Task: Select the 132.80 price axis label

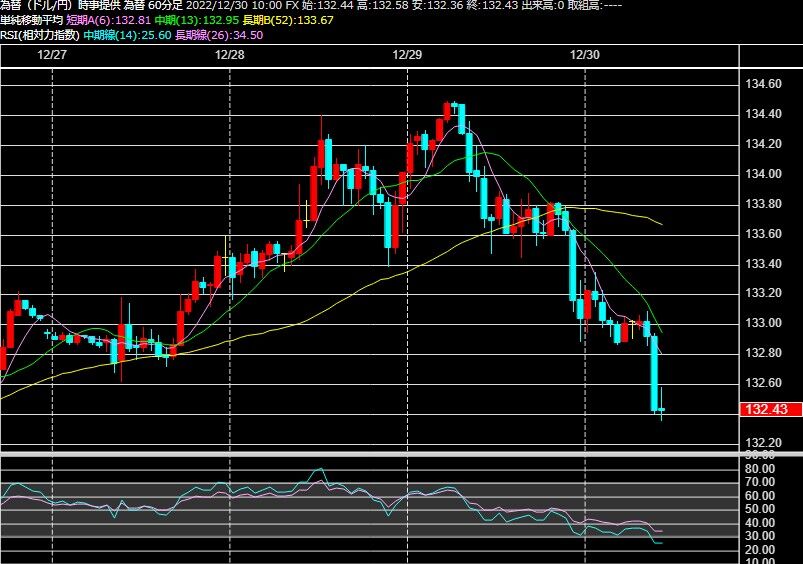Action: pos(764,353)
